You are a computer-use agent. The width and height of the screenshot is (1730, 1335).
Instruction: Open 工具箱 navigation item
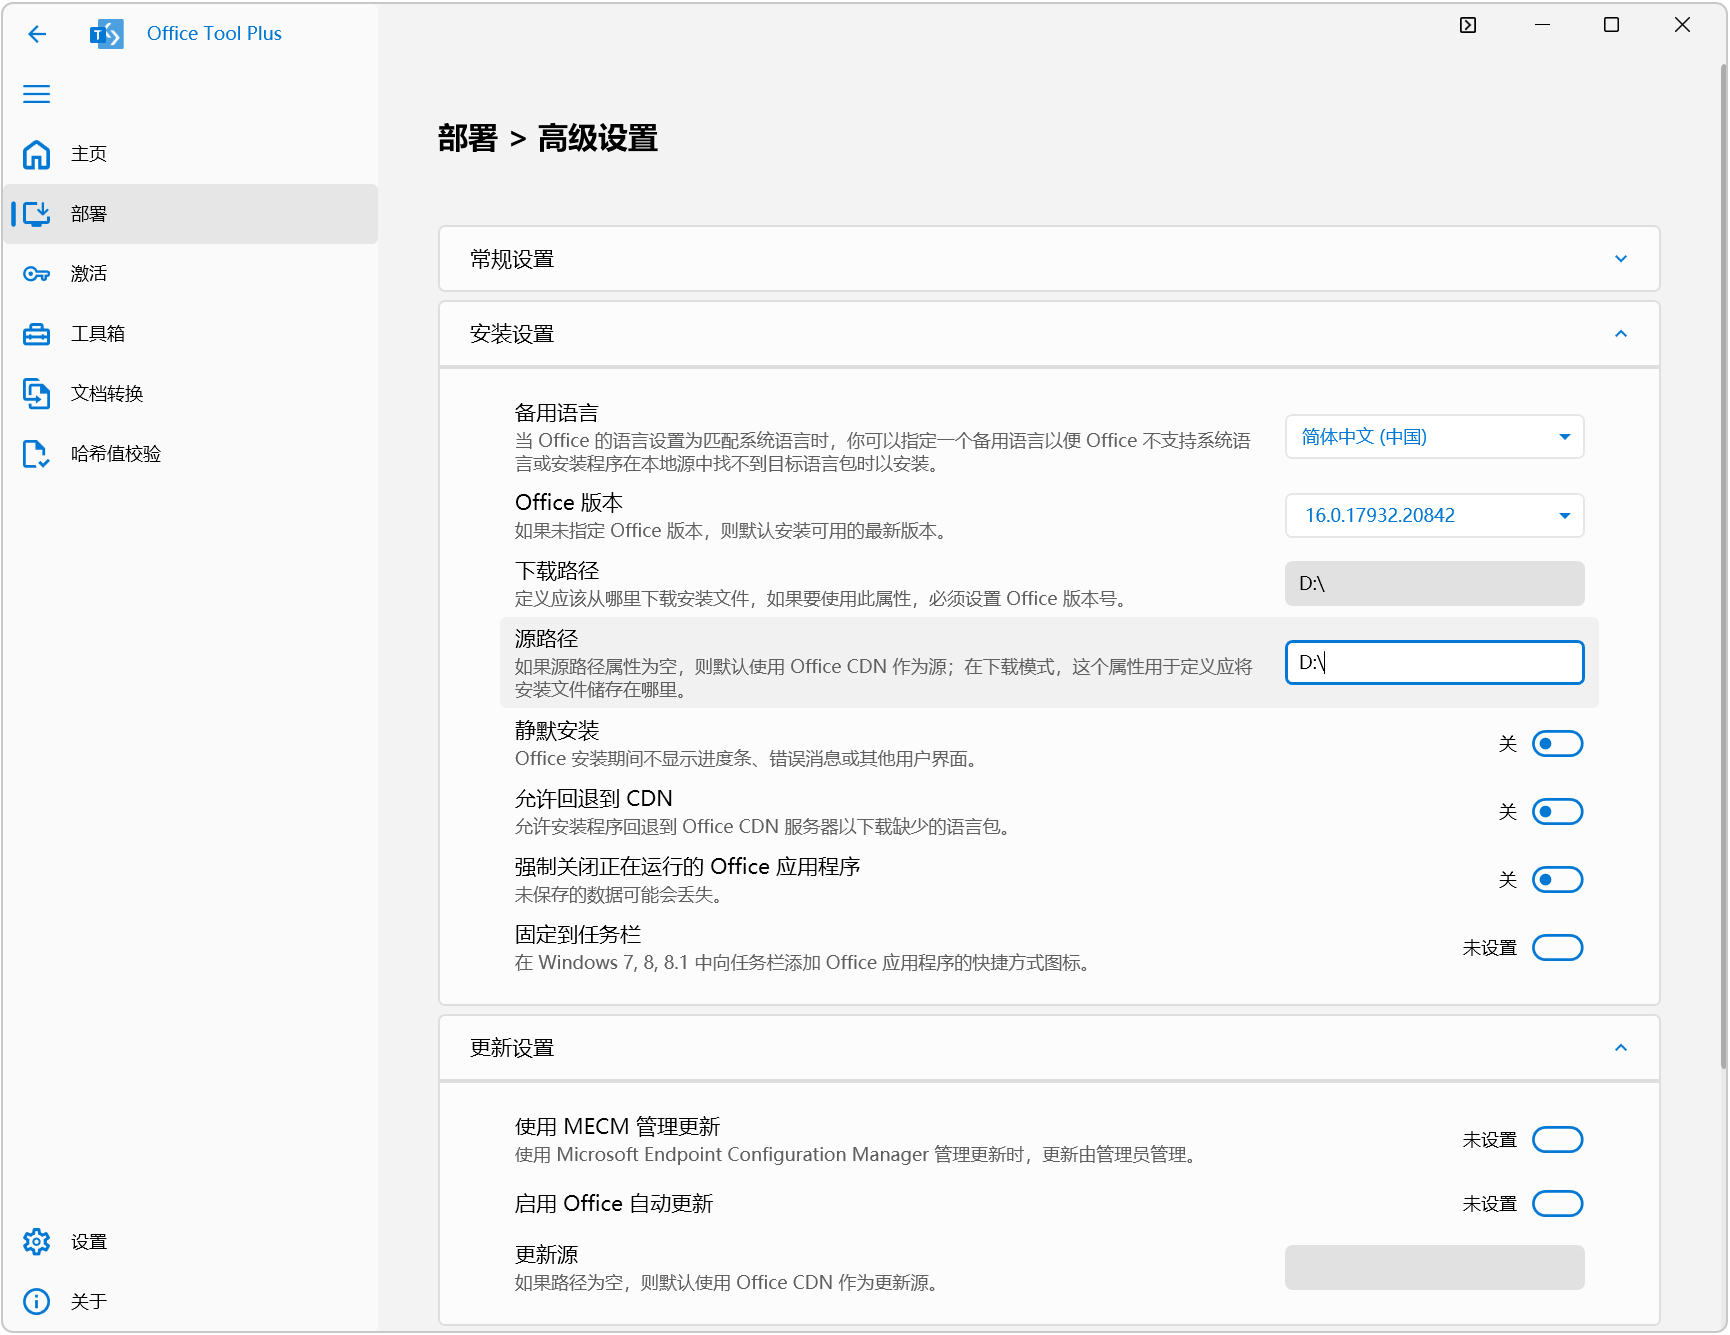[x=190, y=334]
